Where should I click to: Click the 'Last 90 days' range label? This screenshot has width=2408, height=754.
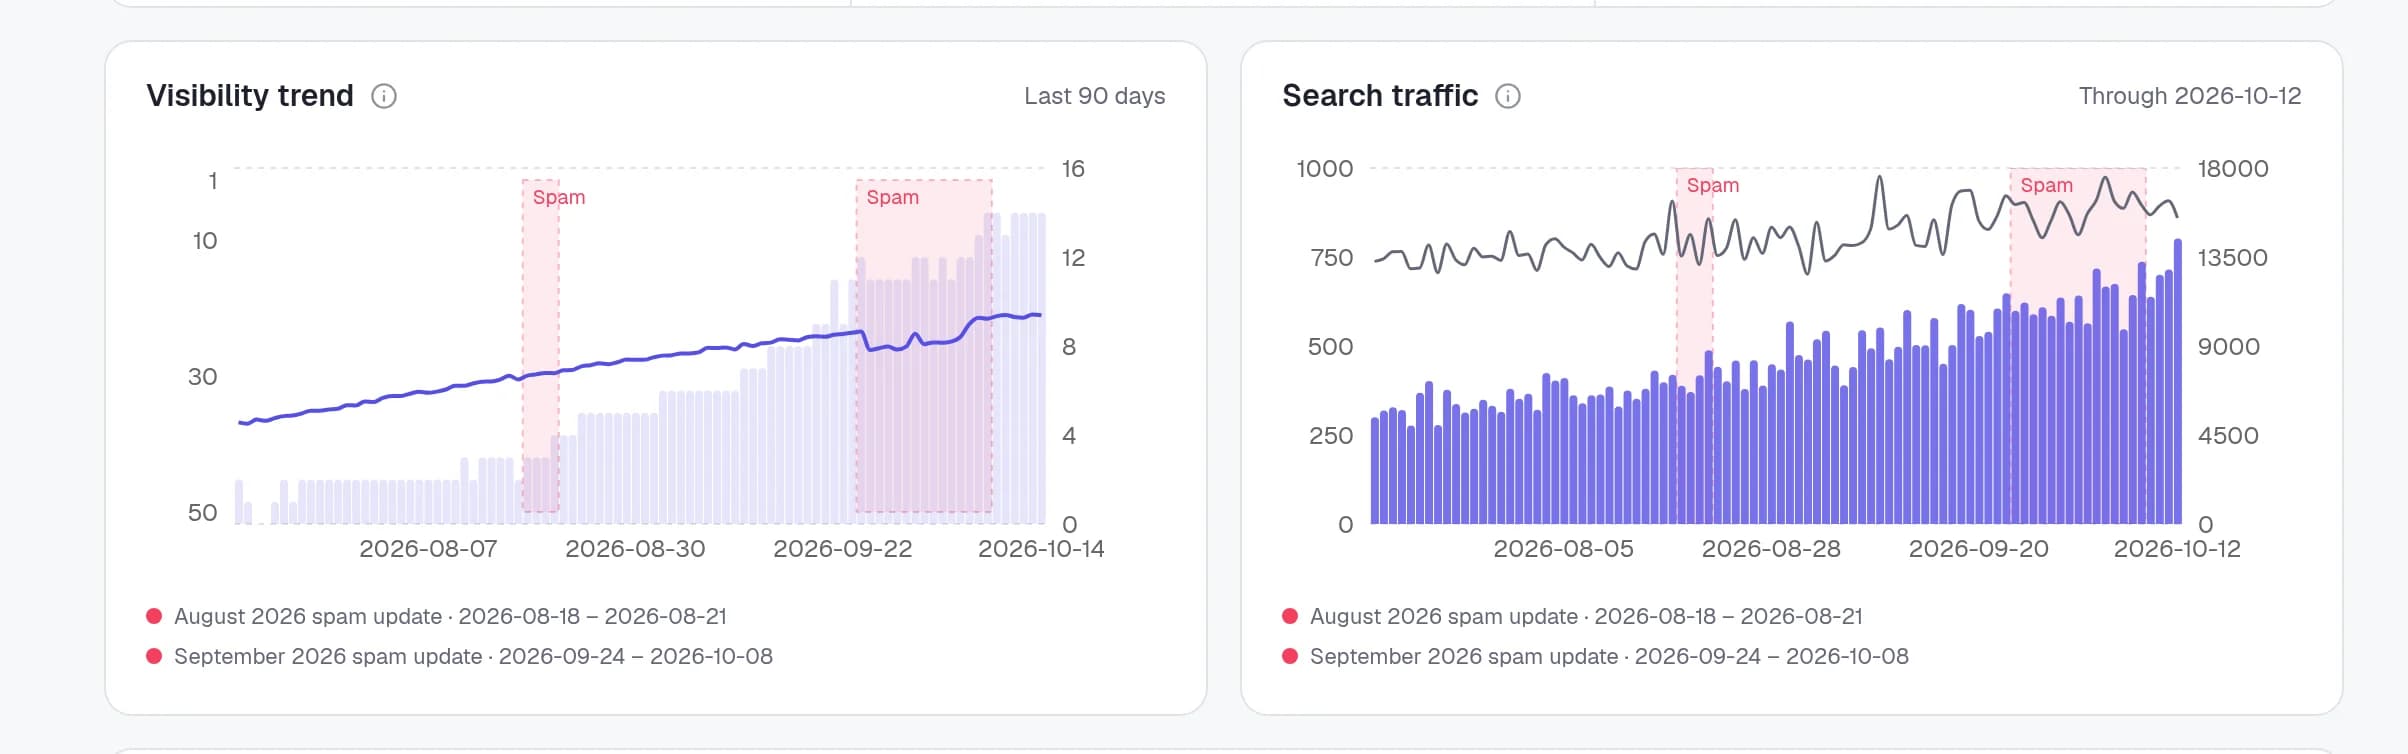(x=1095, y=96)
